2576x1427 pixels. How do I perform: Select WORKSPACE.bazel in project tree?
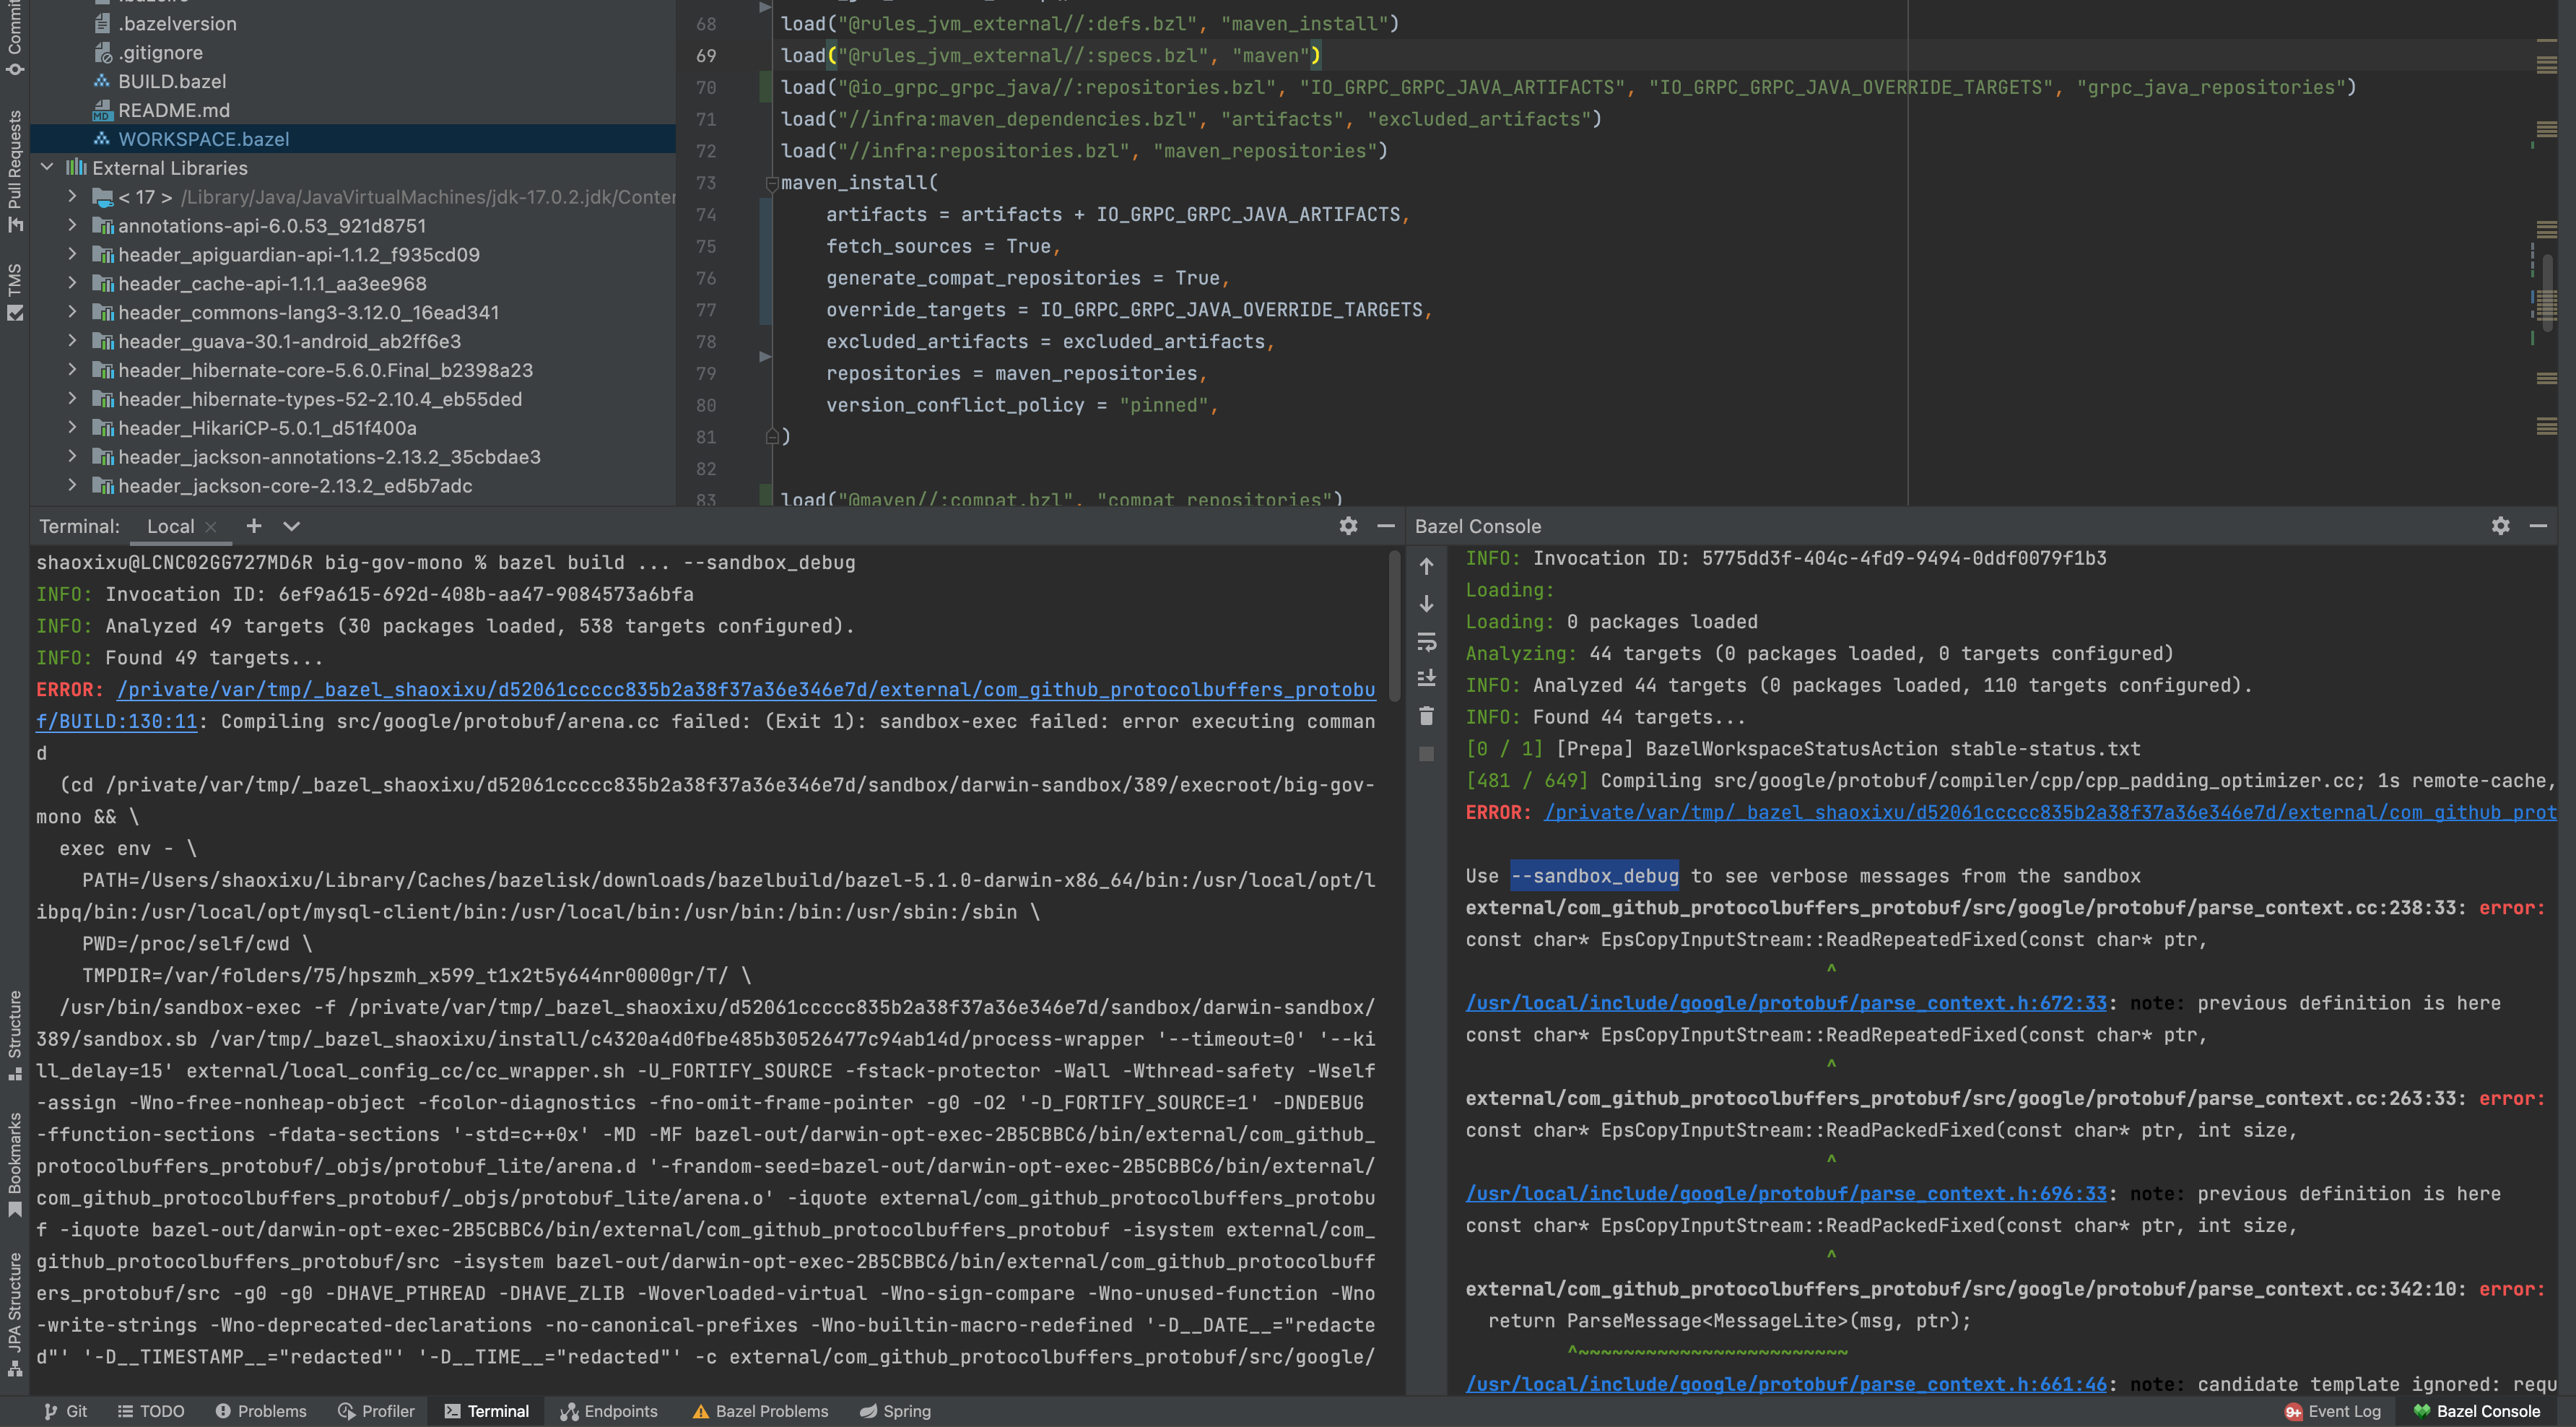click(203, 139)
